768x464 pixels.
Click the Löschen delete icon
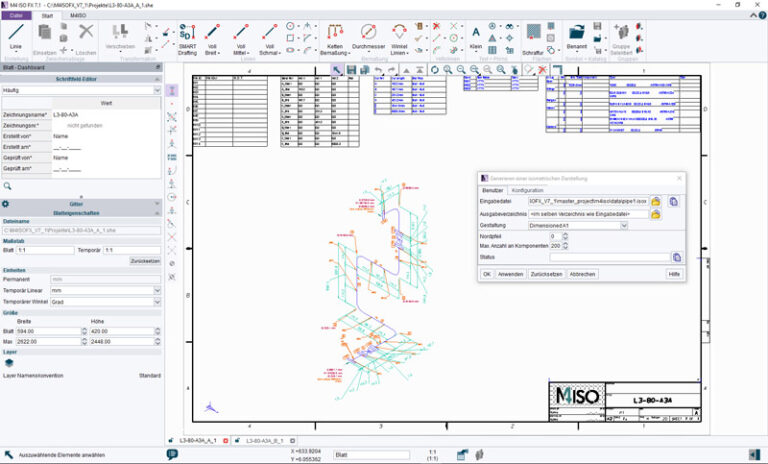click(x=86, y=39)
